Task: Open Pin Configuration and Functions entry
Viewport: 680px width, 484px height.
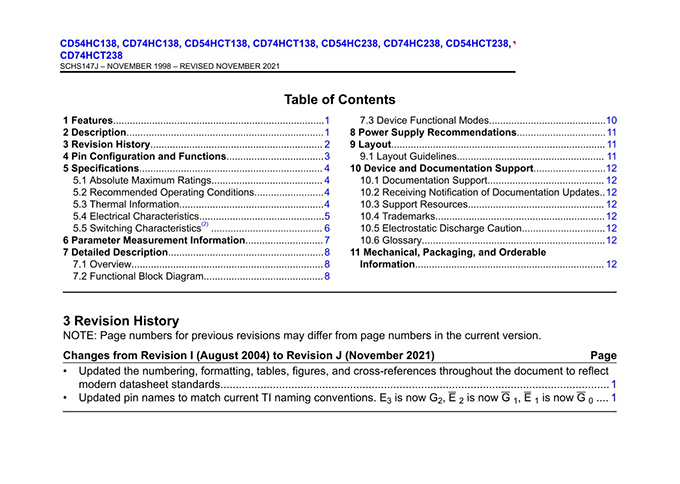Action: coord(144,156)
